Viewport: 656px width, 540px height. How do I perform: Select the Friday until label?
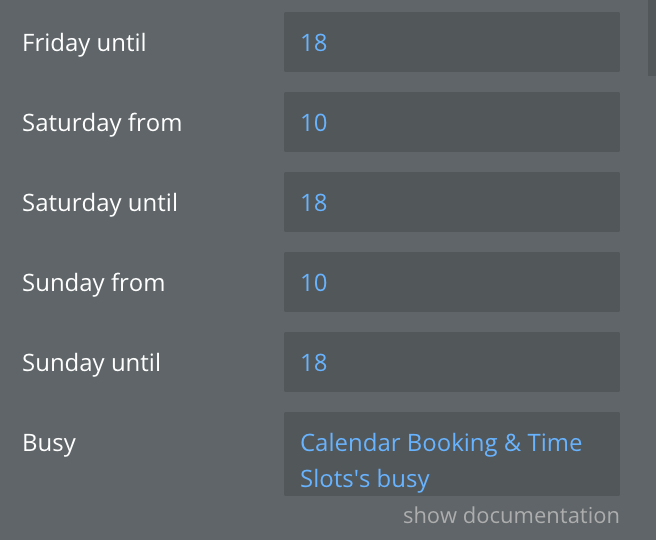coord(84,43)
